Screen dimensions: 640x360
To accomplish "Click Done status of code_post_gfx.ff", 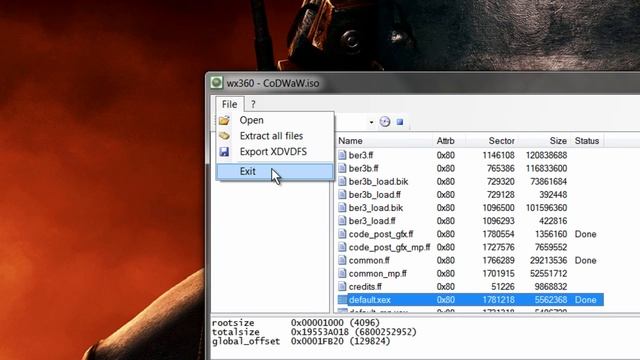I will point(585,234).
